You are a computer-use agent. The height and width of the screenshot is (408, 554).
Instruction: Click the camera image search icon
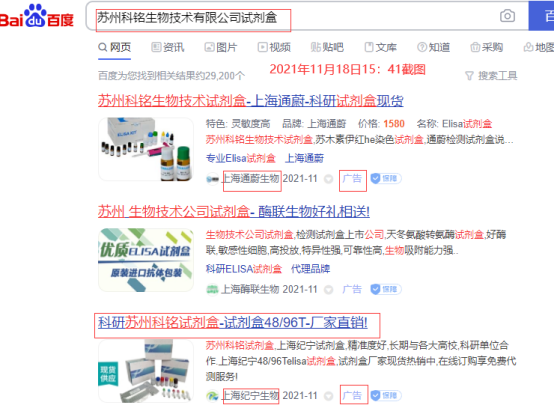tap(507, 16)
